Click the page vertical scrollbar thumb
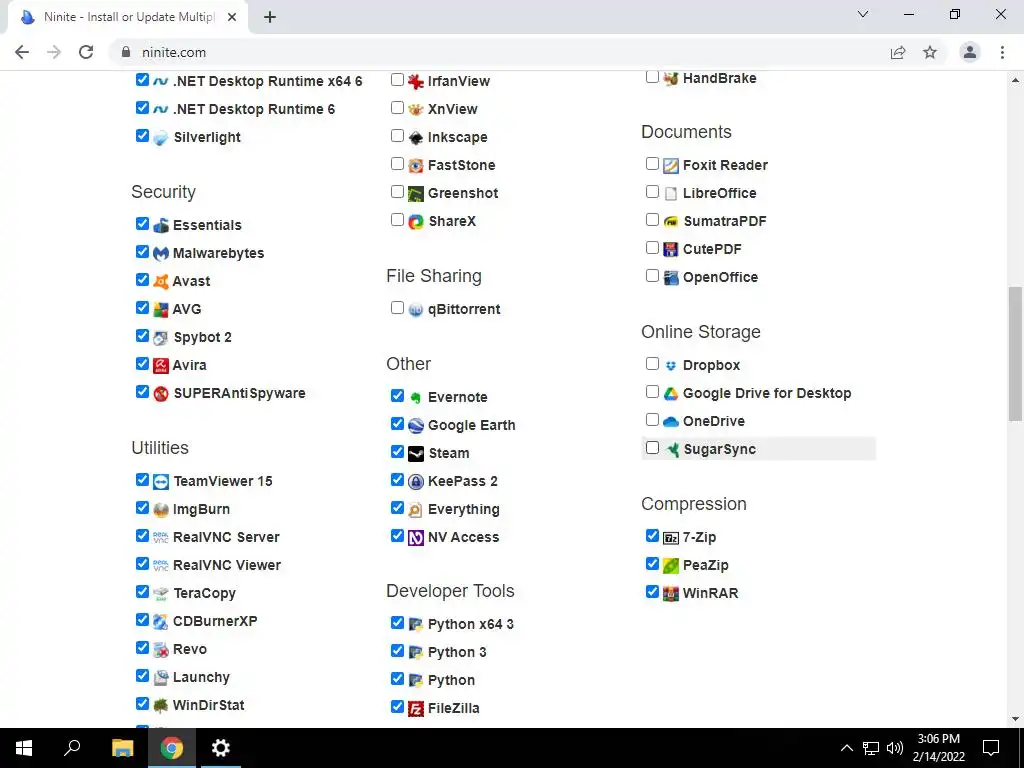The height and width of the screenshot is (768, 1024). point(1015,353)
